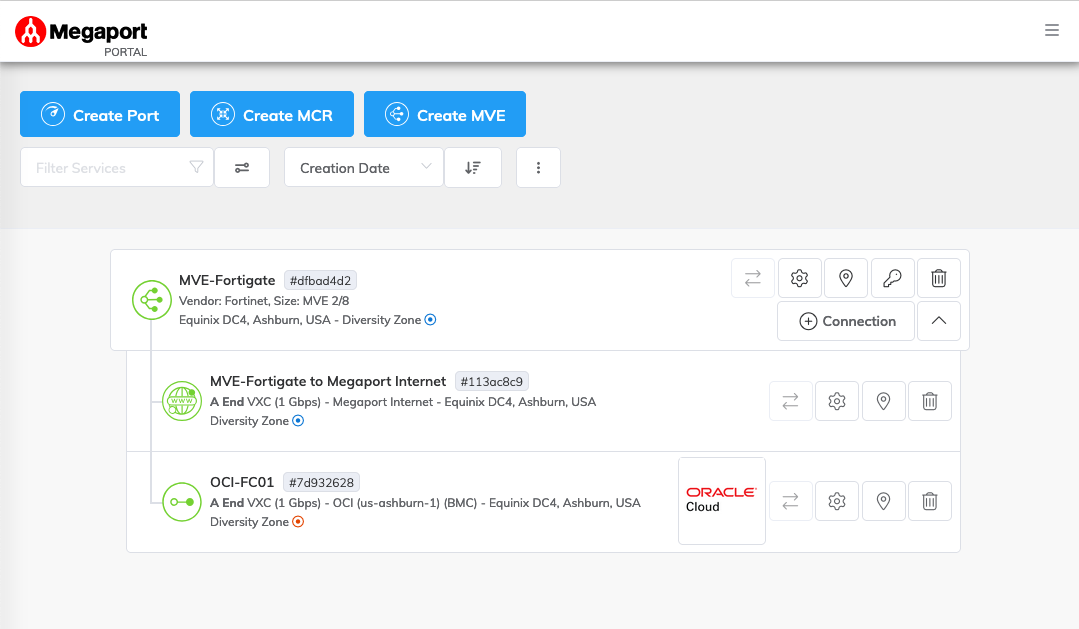The image size is (1079, 629).
Task: Click MVE-Fortigate diversity zone blue indicator
Action: pos(430,319)
